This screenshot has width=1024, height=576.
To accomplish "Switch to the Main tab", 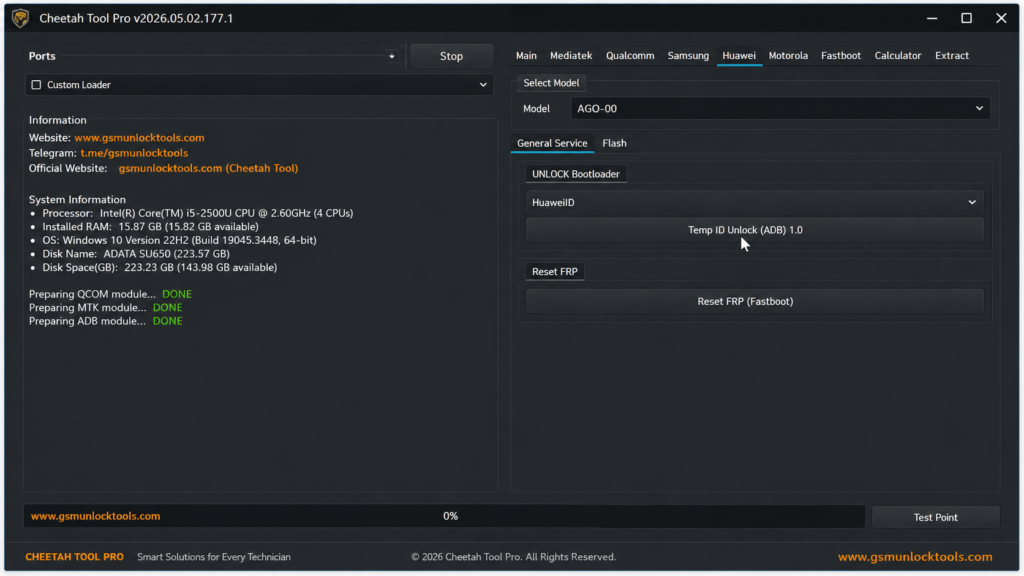I will click(526, 56).
